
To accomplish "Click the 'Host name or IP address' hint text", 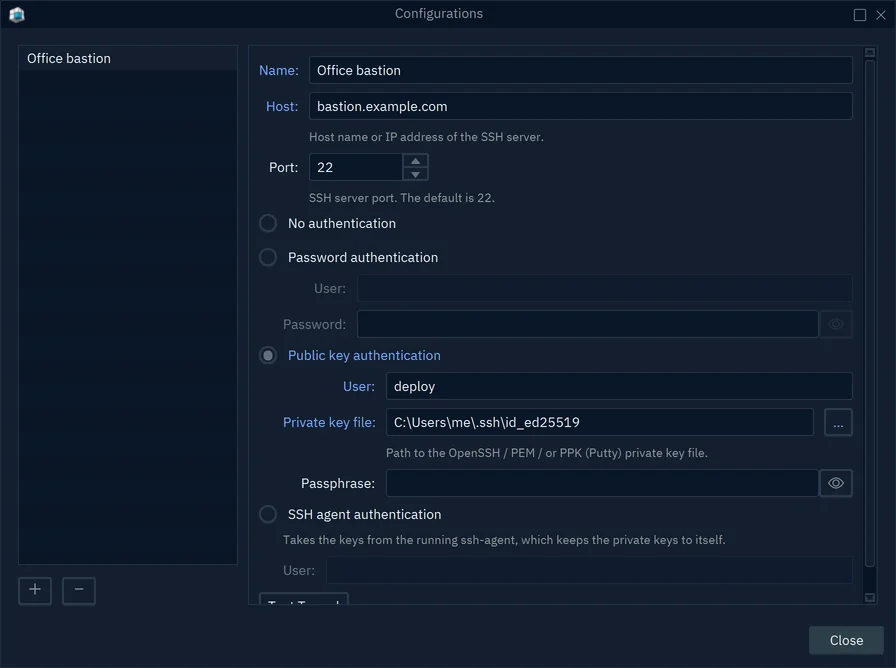I will click(x=426, y=137).
